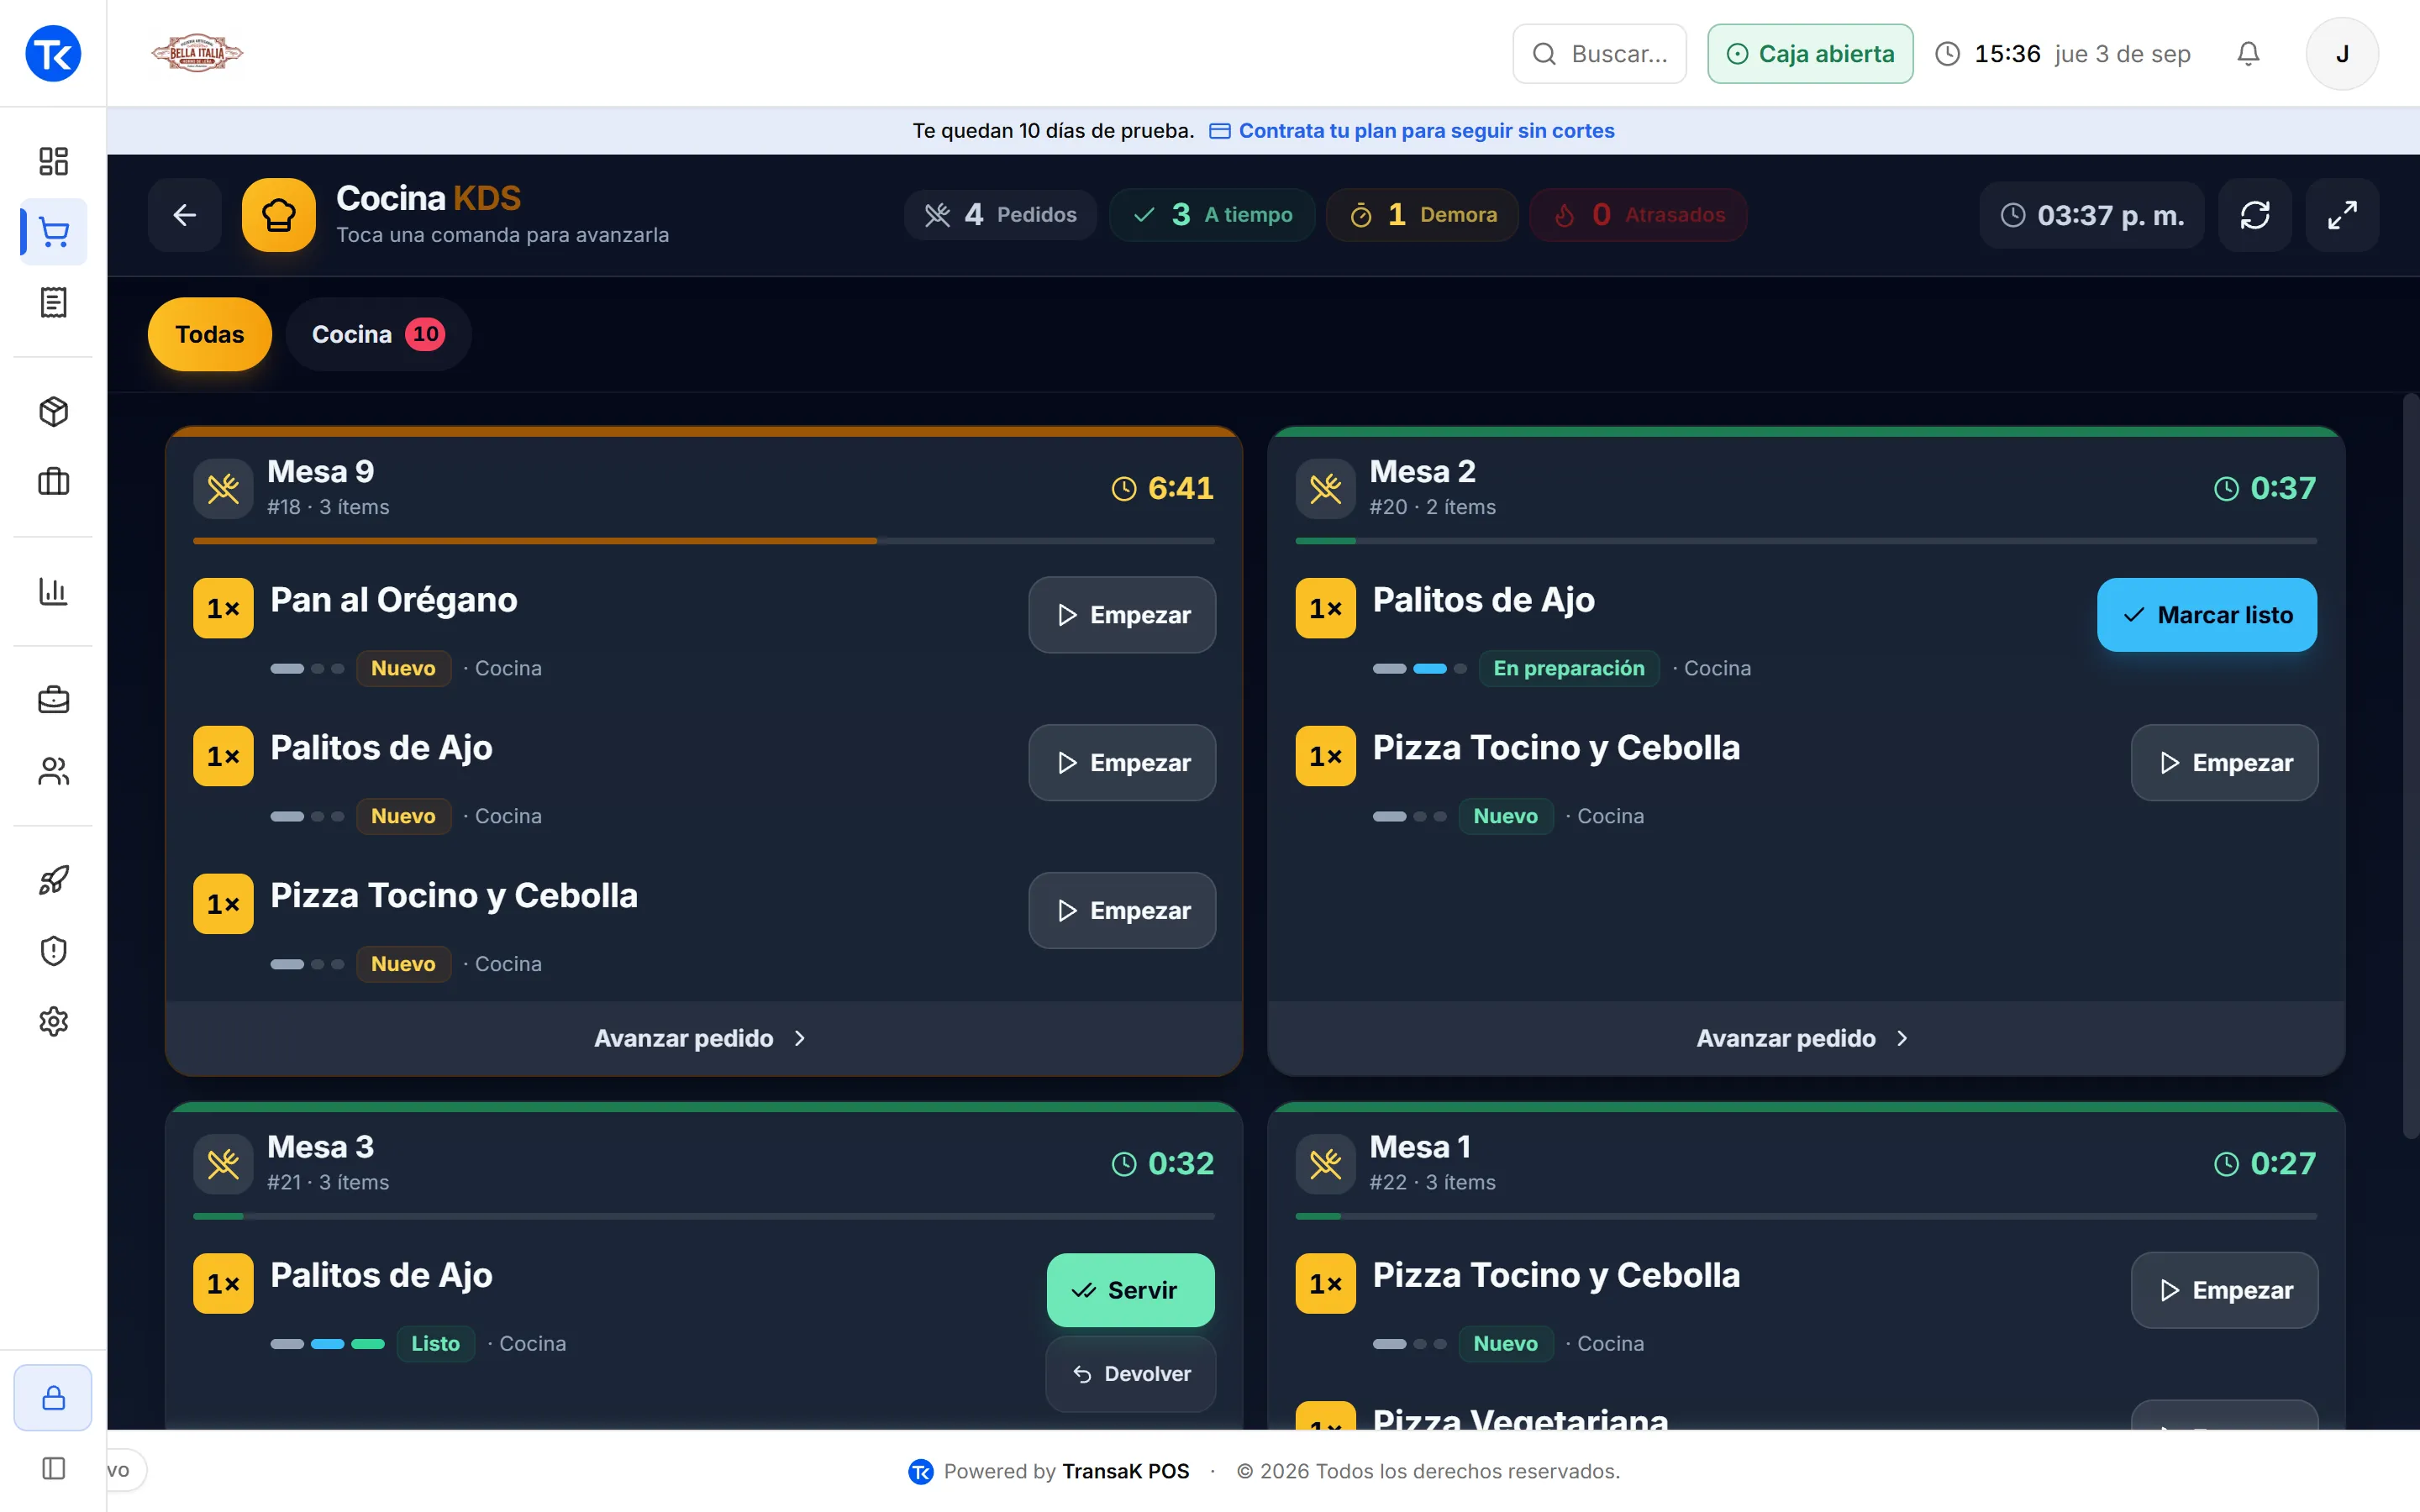This screenshot has width=2420, height=1512.
Task: Open the shield alert icon in sidebar
Action: (53, 950)
